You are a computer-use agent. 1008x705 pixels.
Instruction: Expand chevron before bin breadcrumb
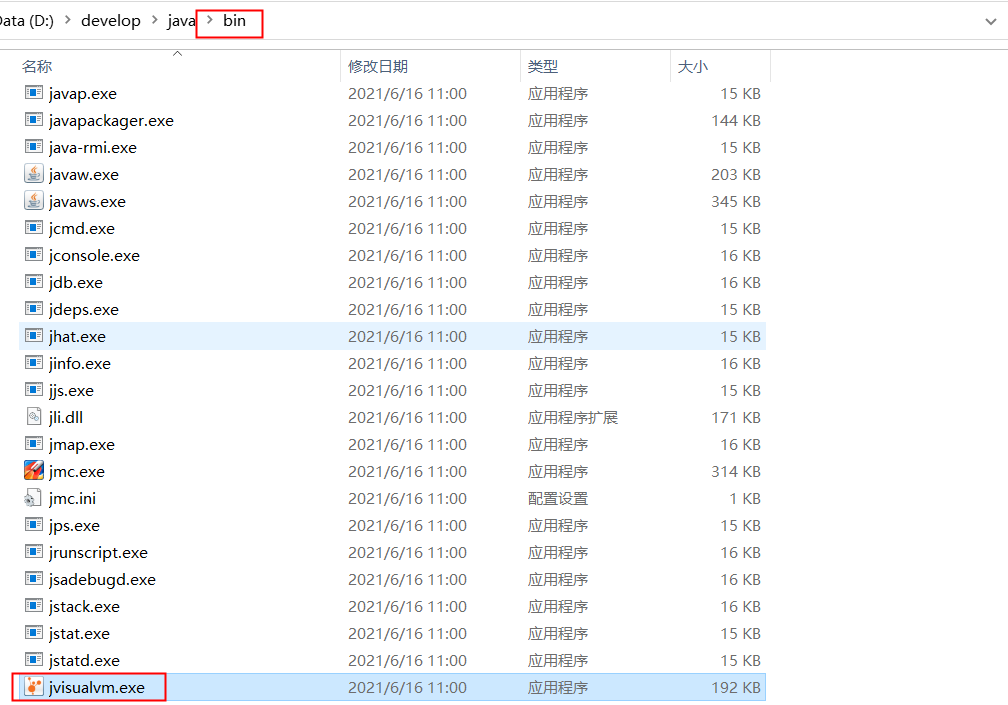click(x=209, y=21)
